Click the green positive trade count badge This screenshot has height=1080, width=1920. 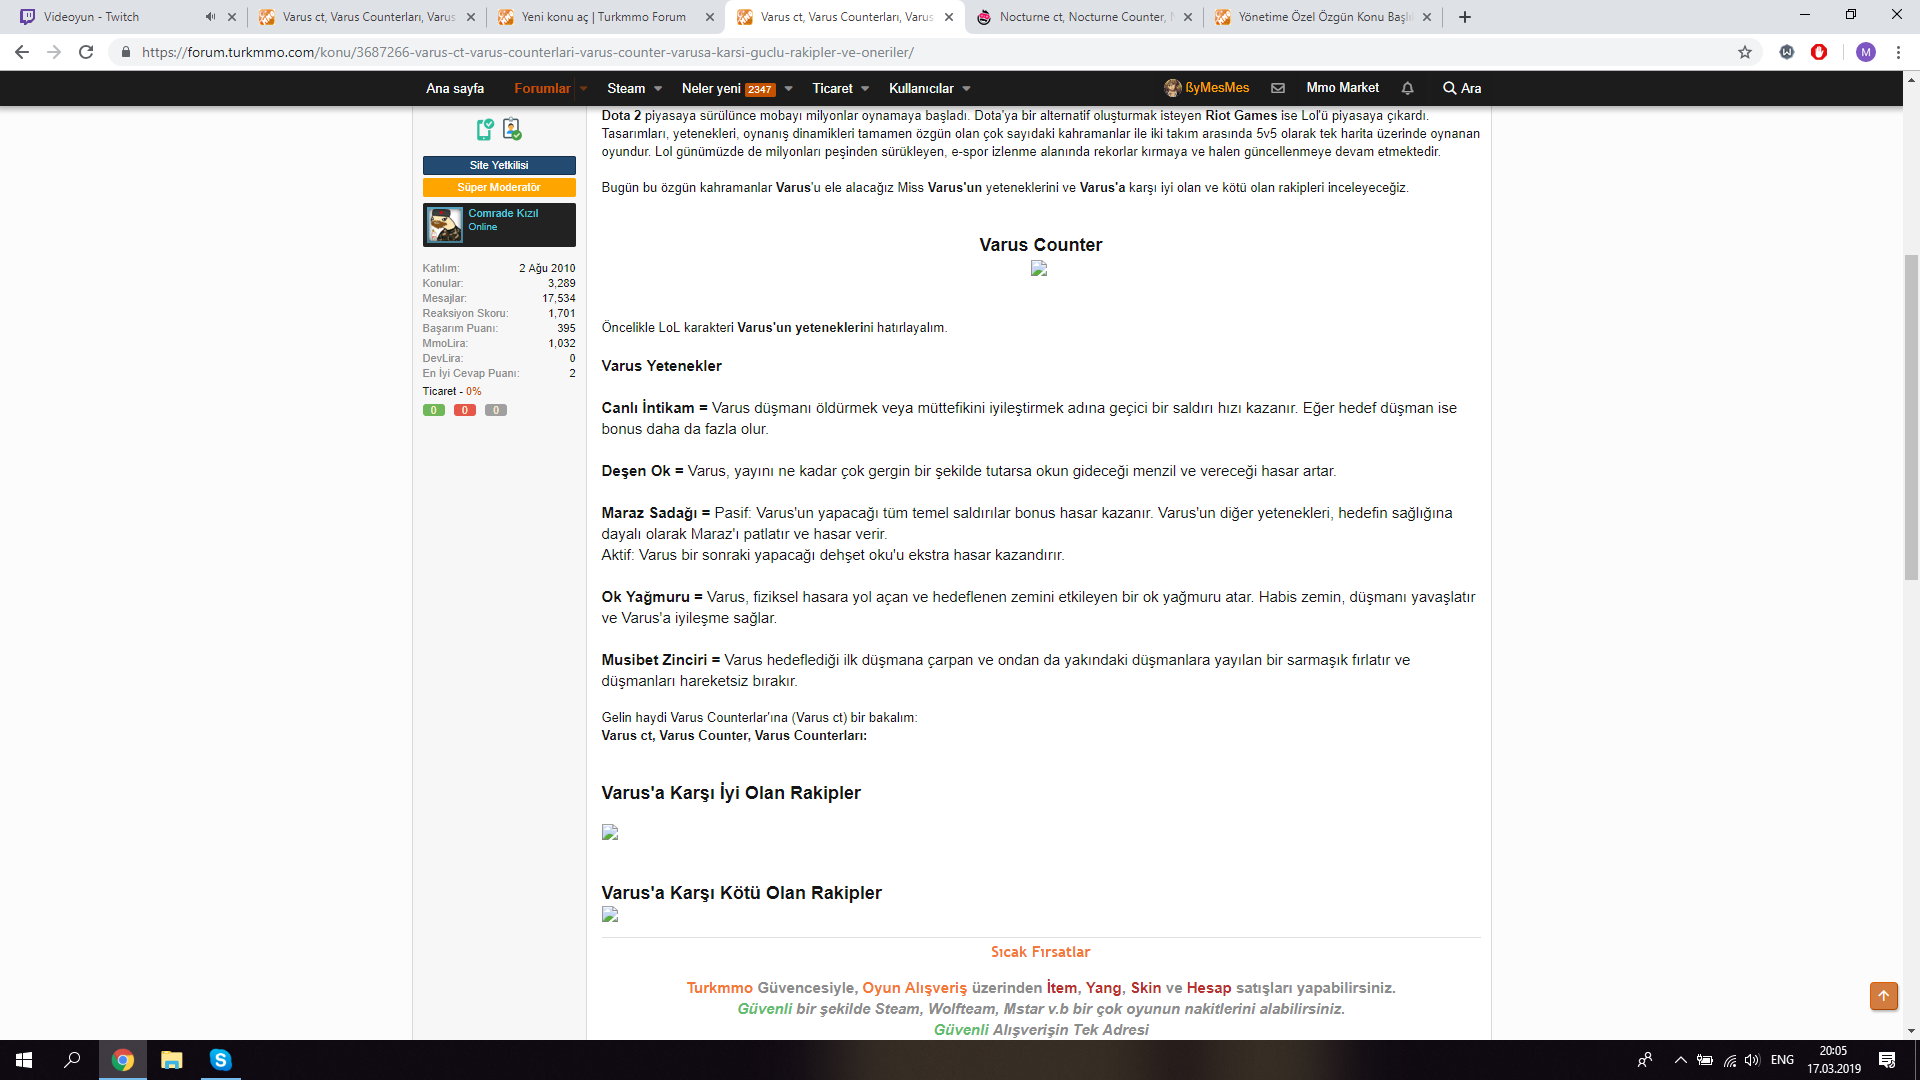(x=434, y=410)
